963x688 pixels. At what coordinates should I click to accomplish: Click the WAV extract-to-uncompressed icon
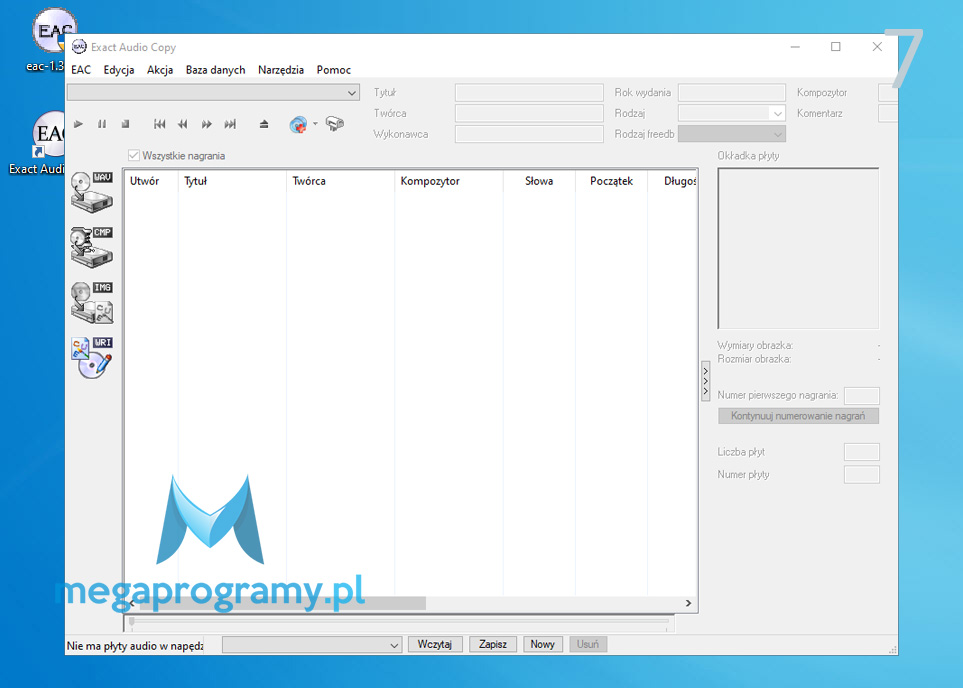(x=92, y=190)
